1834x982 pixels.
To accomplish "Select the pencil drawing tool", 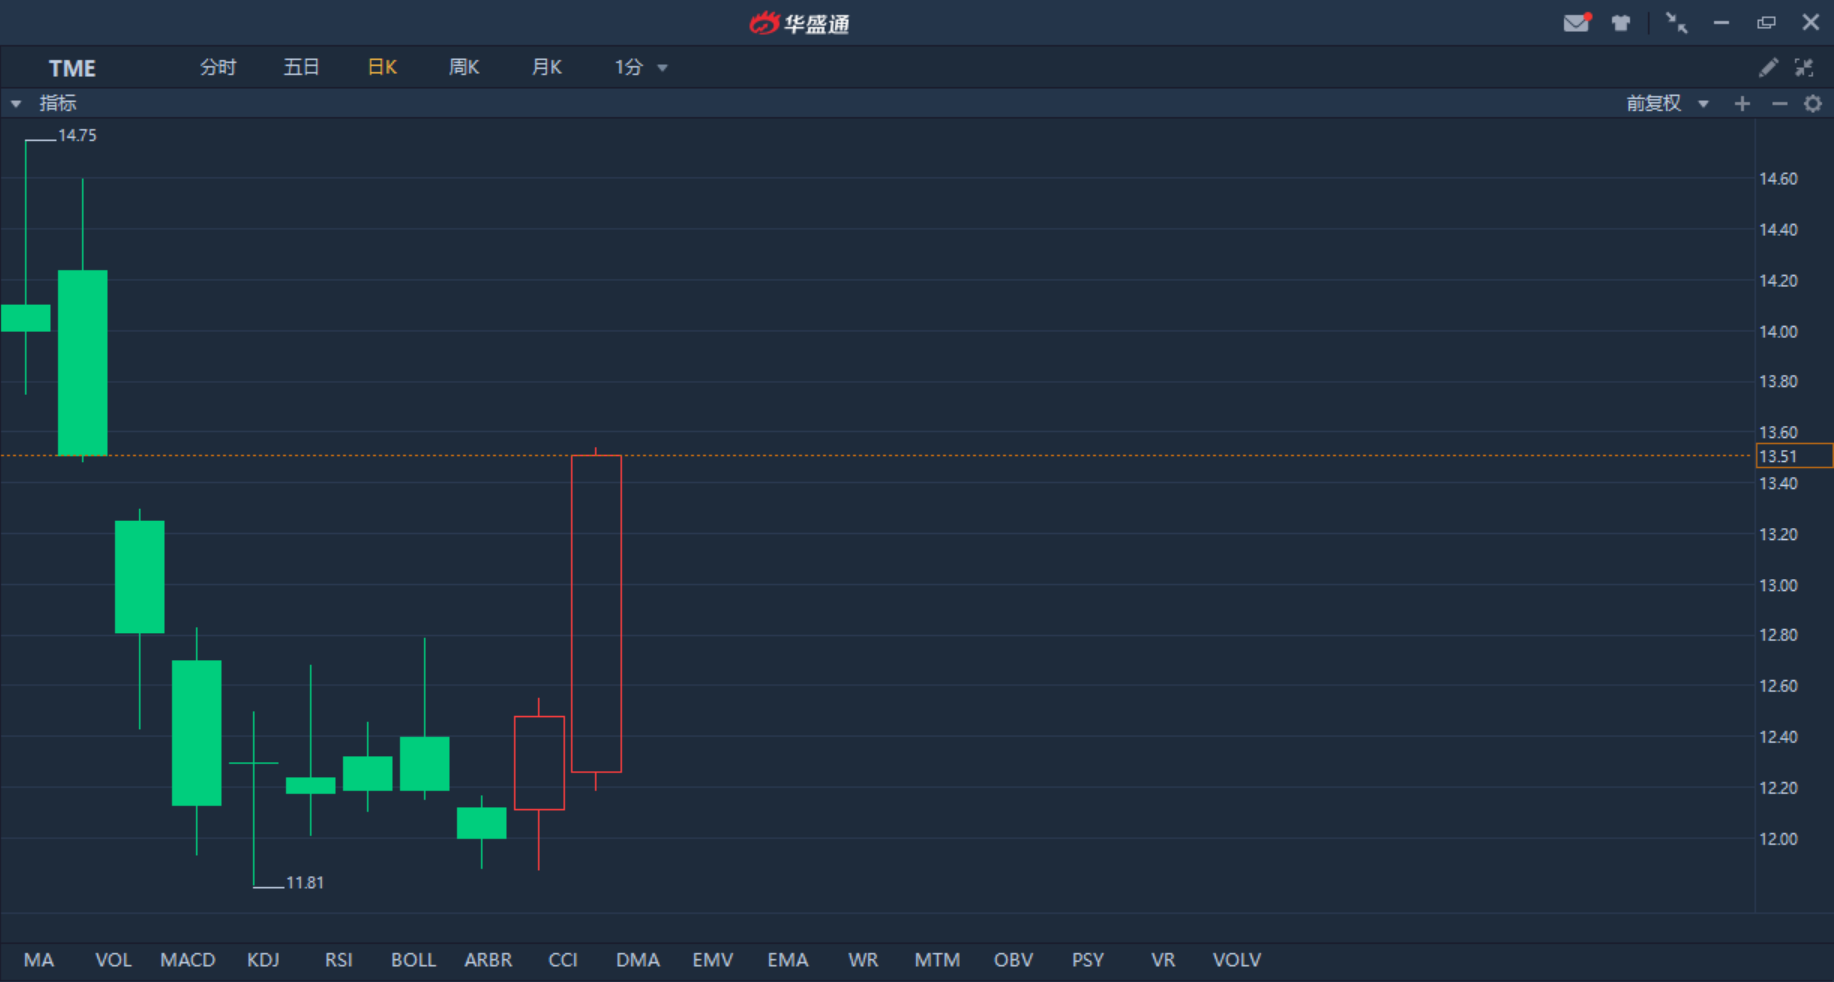I will (x=1768, y=67).
